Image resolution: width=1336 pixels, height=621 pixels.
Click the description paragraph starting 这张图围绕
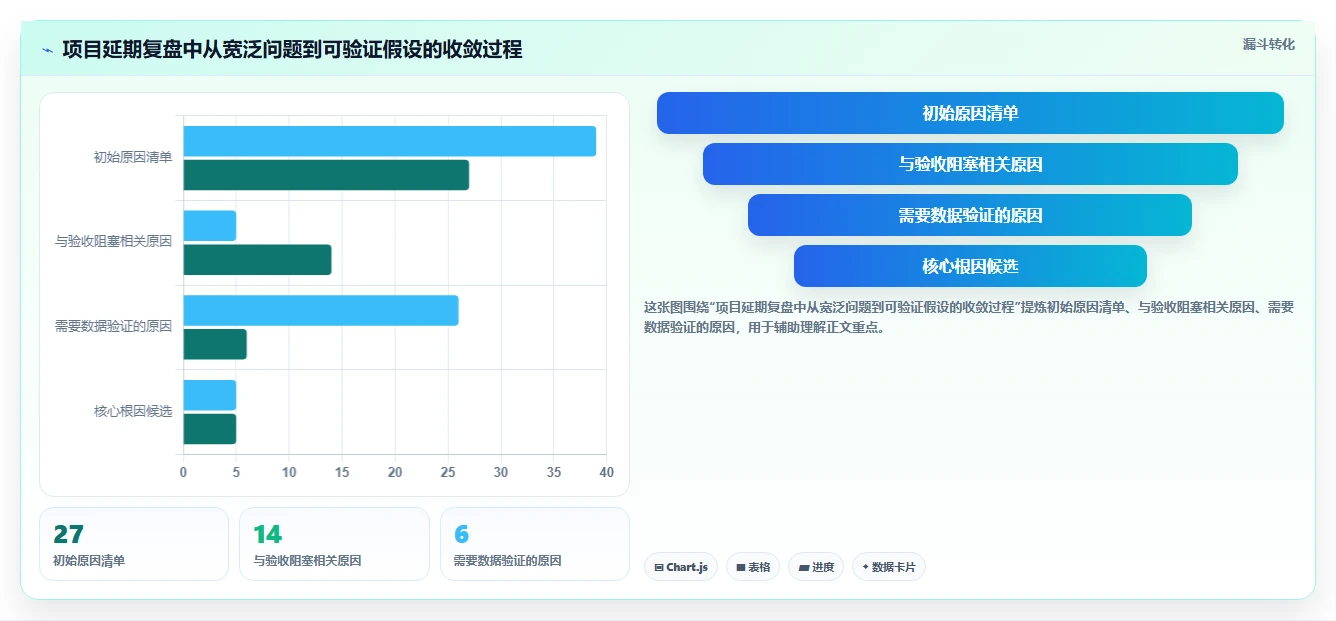click(x=969, y=317)
